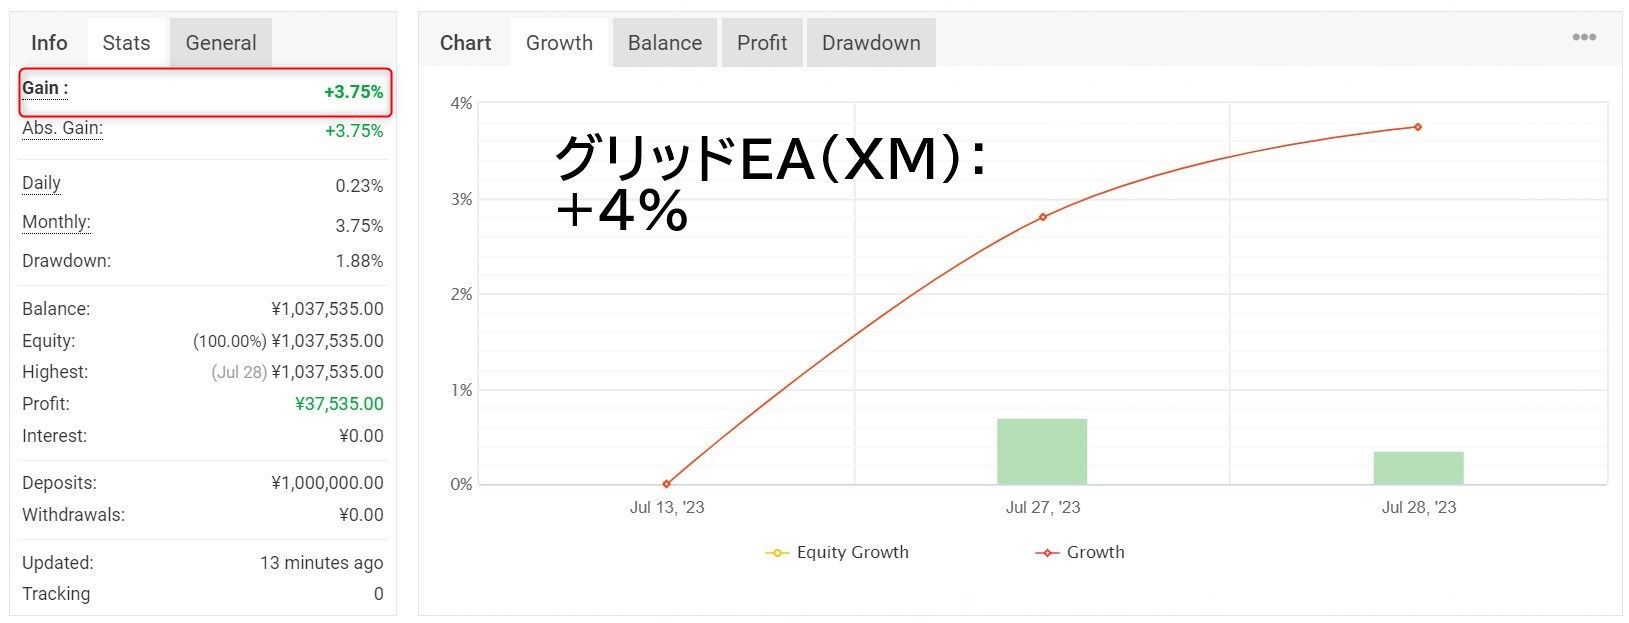This screenshot has width=1629, height=623.
Task: Click the Gain label link
Action: (x=45, y=88)
